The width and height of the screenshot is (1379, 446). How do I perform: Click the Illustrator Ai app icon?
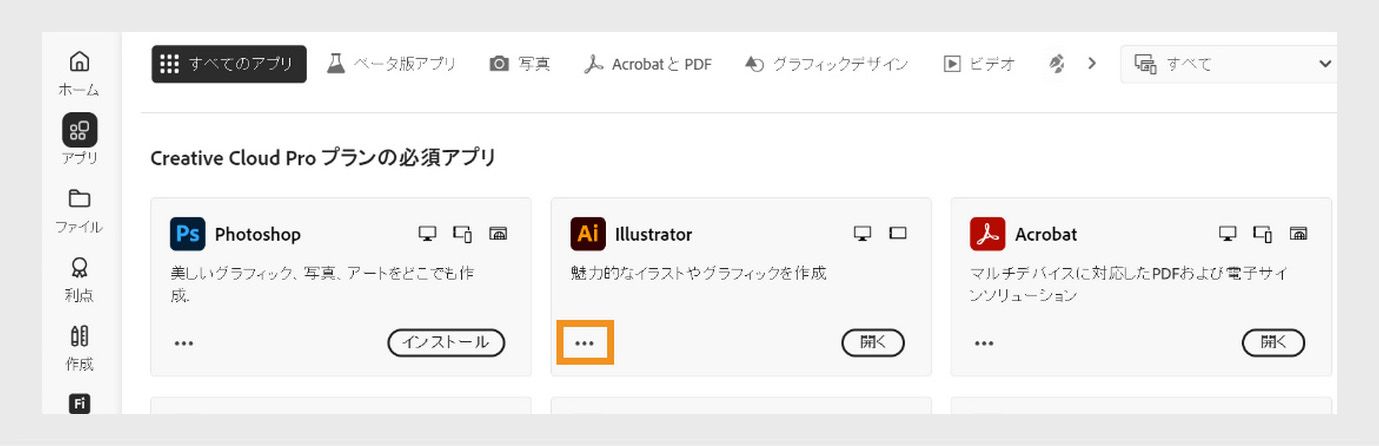click(588, 234)
